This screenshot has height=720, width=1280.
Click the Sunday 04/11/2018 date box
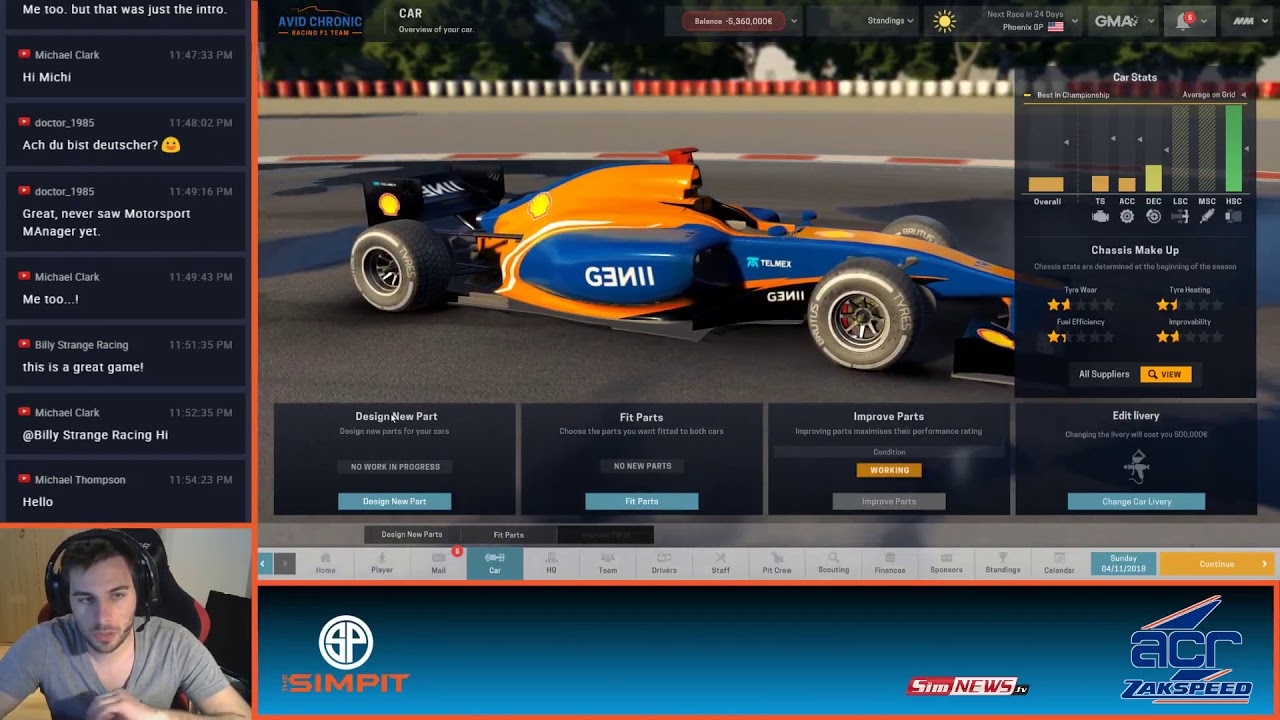click(x=1123, y=564)
